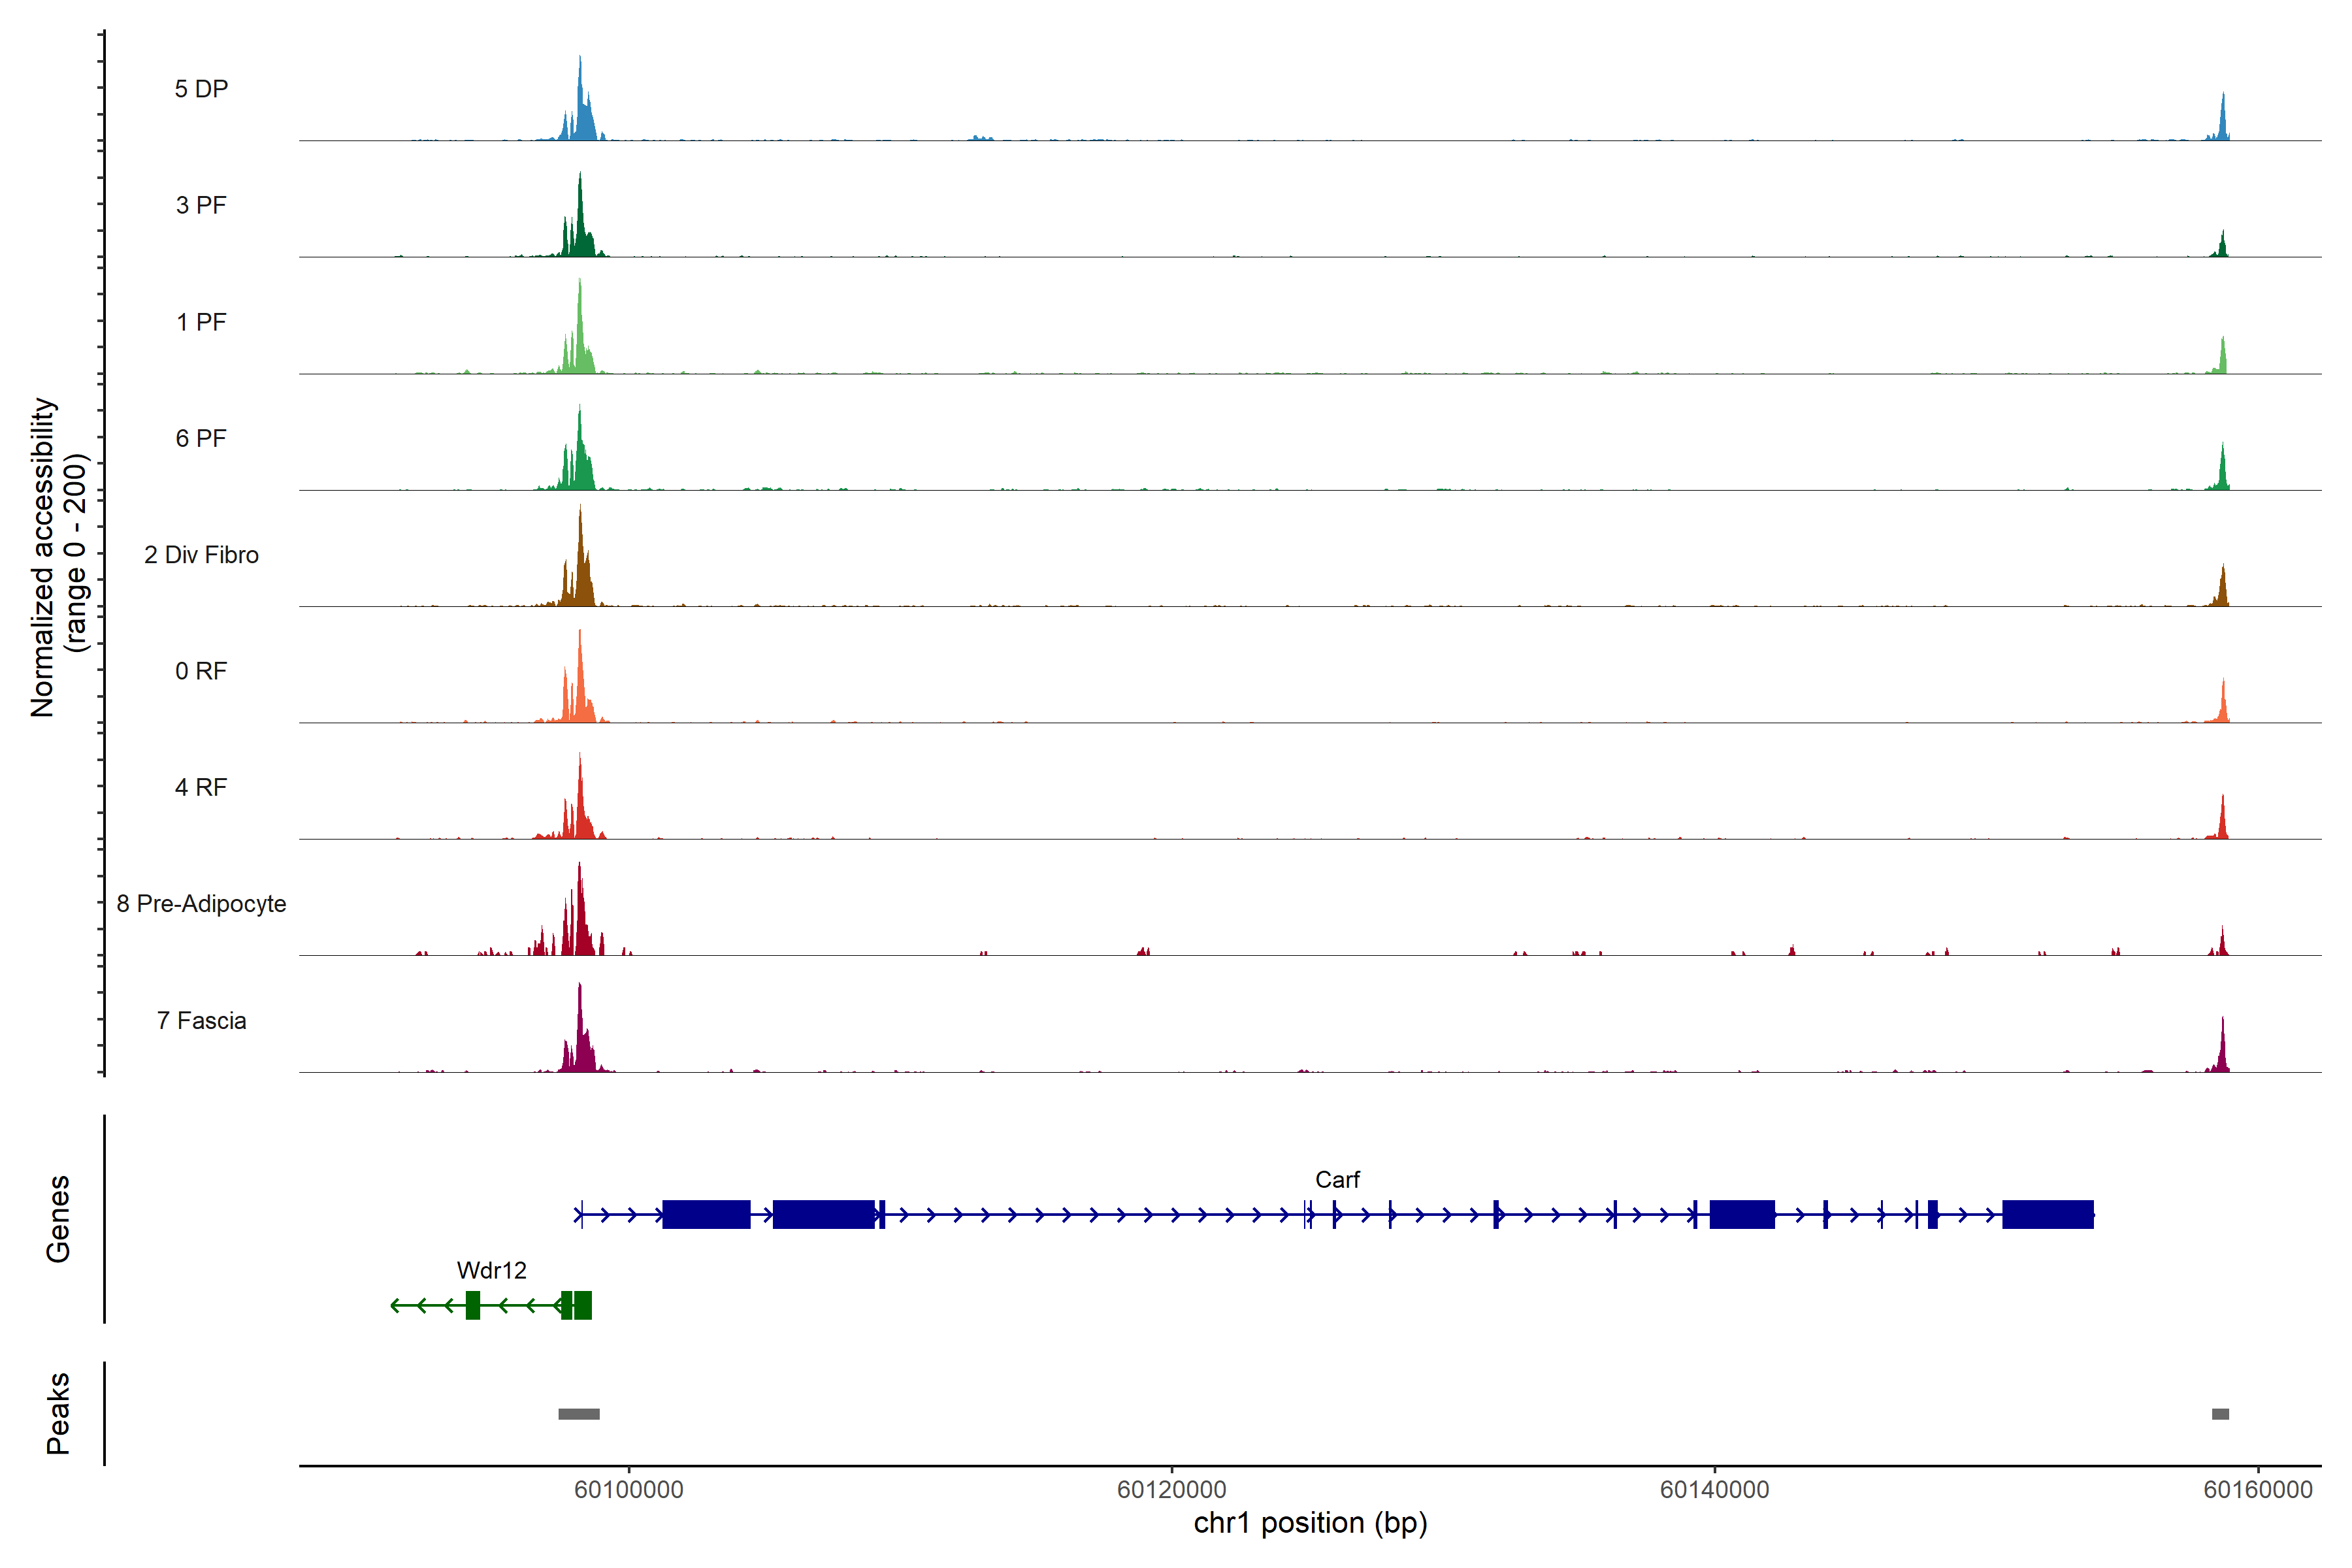Click the 60160000 axis tick label
The height and width of the screenshot is (1568, 2352).
click(2257, 1490)
